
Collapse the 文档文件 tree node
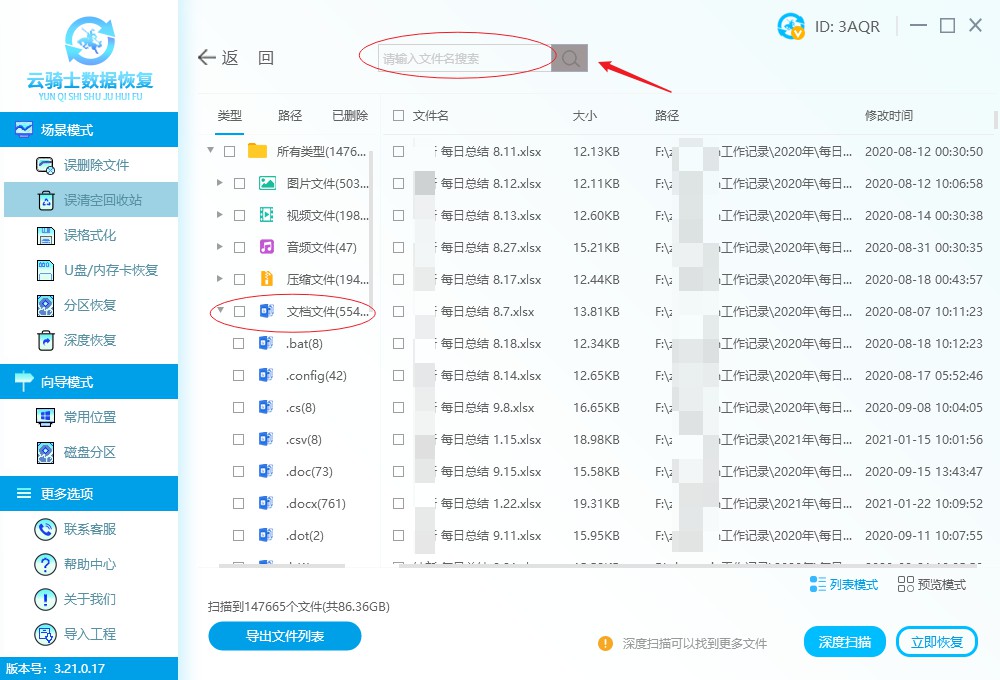point(221,310)
